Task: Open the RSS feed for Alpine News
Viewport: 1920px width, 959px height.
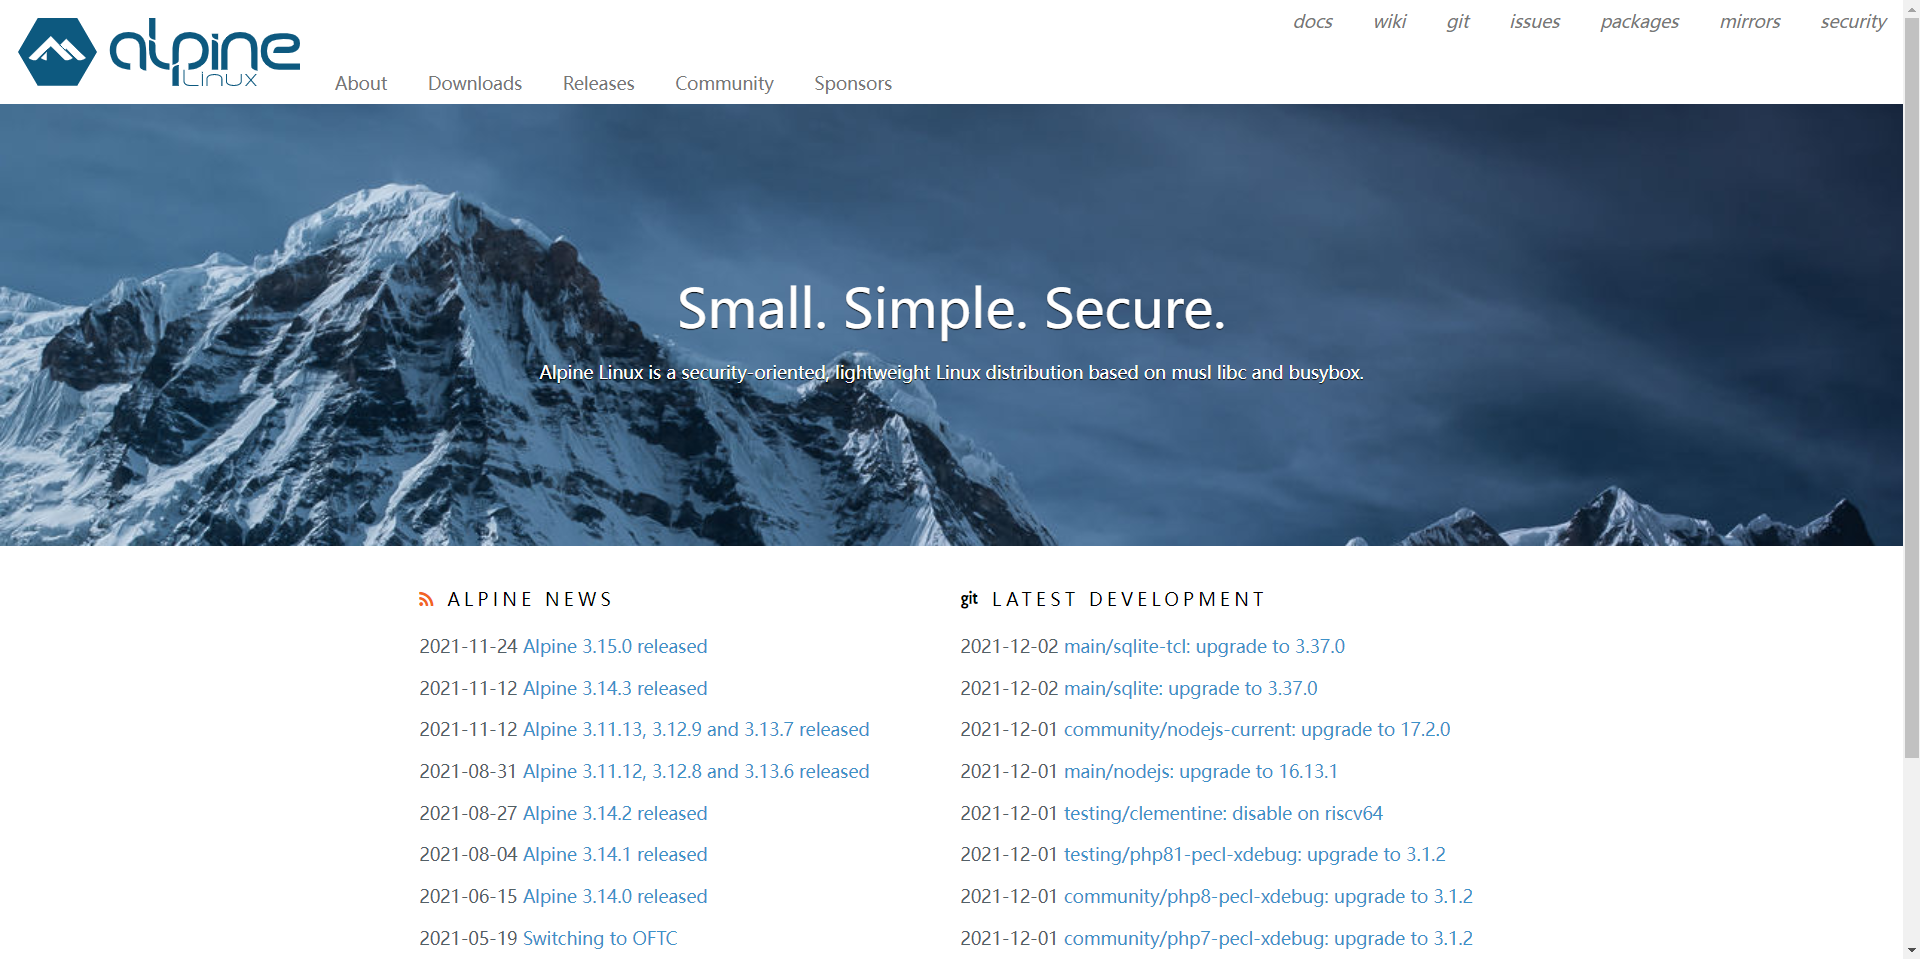Action: click(x=426, y=598)
